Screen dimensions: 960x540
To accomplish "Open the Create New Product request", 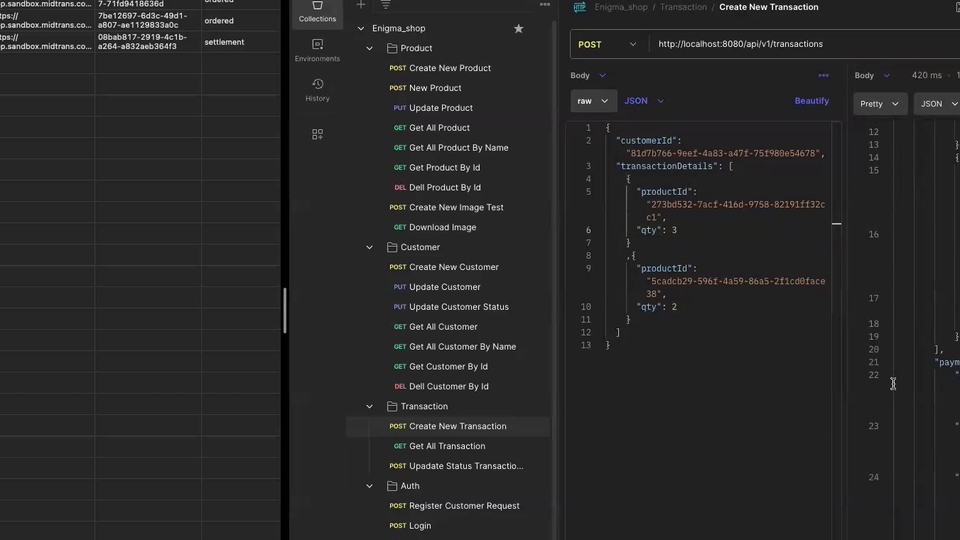I will point(449,68).
